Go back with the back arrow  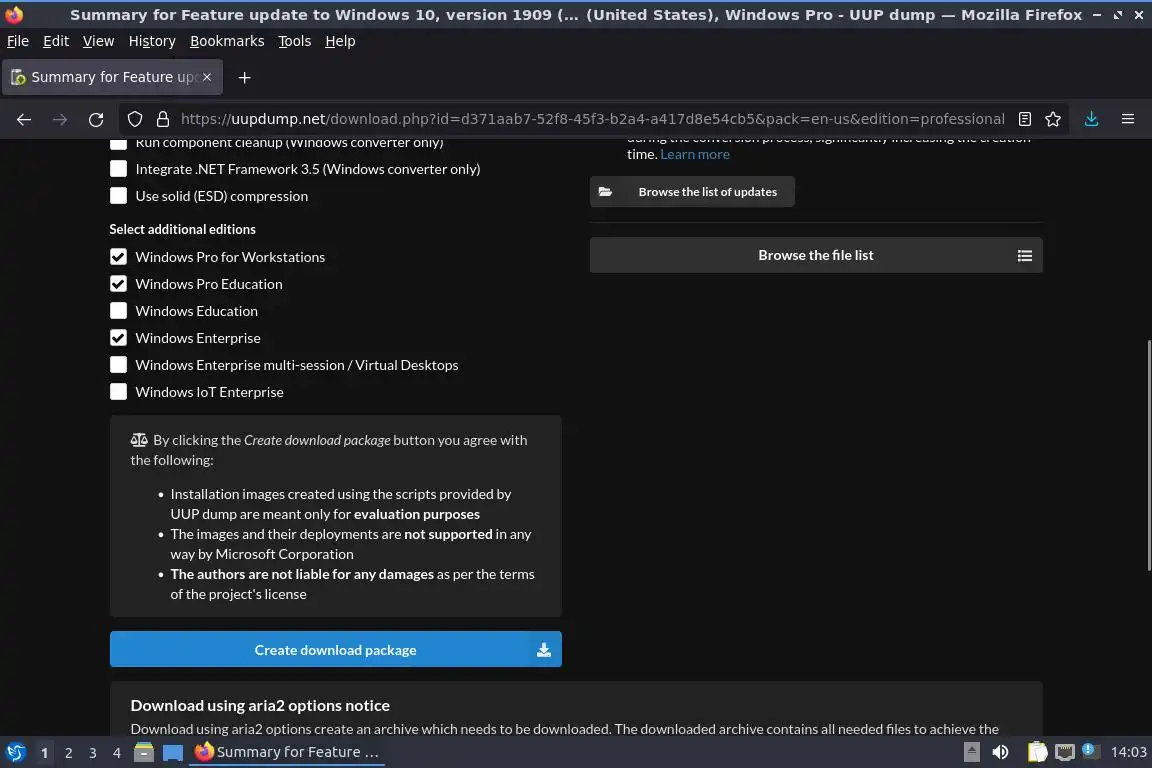[24, 119]
